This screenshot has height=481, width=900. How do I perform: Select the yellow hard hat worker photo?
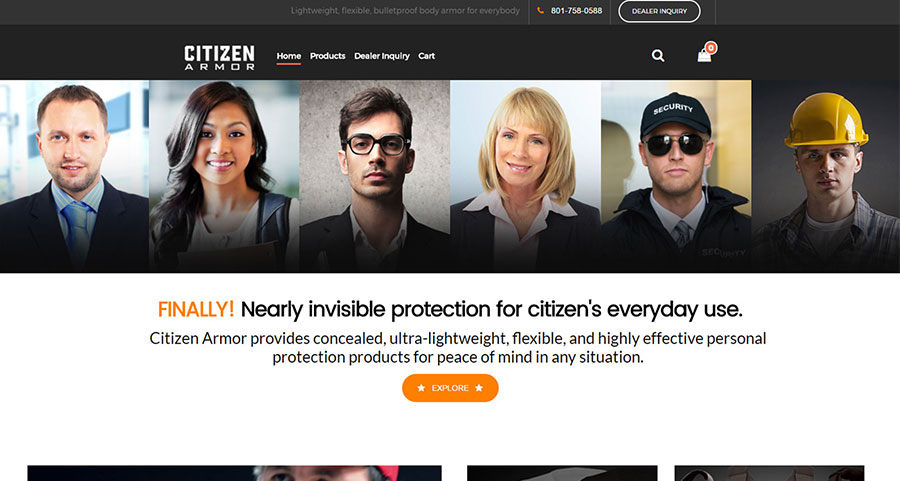(x=826, y=176)
